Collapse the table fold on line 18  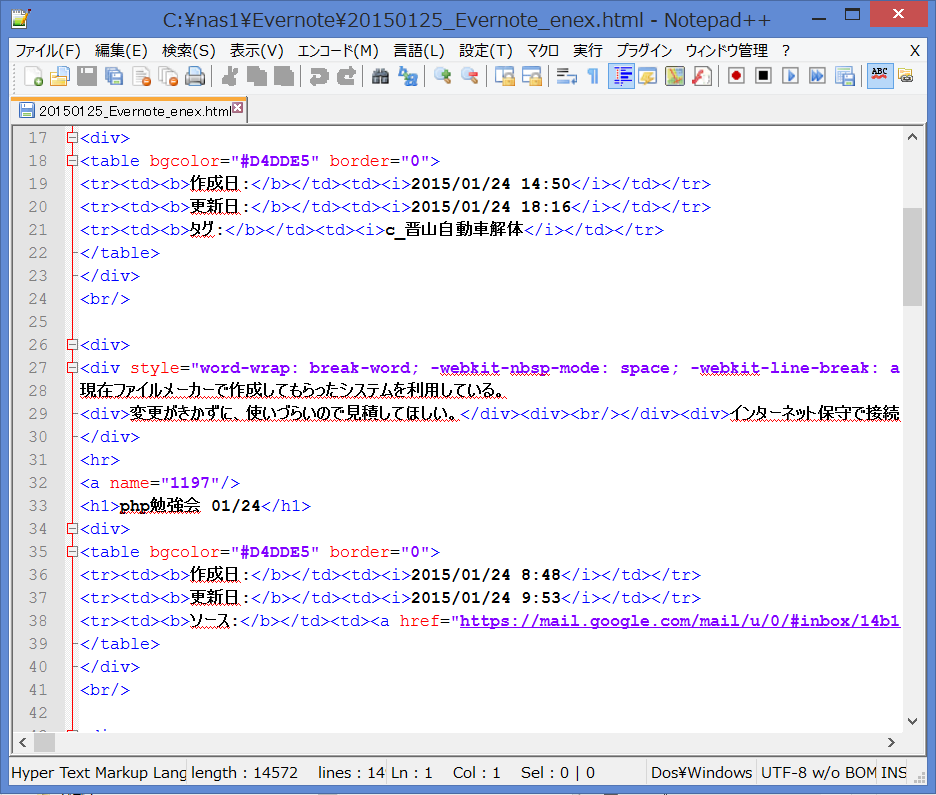pyautogui.click(x=71, y=161)
